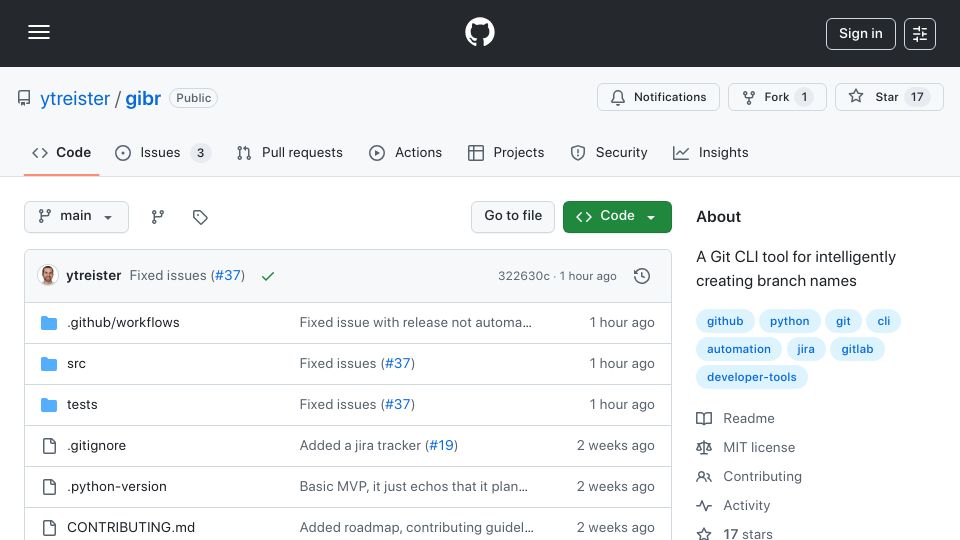Click the src folder icon
This screenshot has height=540, width=960.
tap(49, 364)
